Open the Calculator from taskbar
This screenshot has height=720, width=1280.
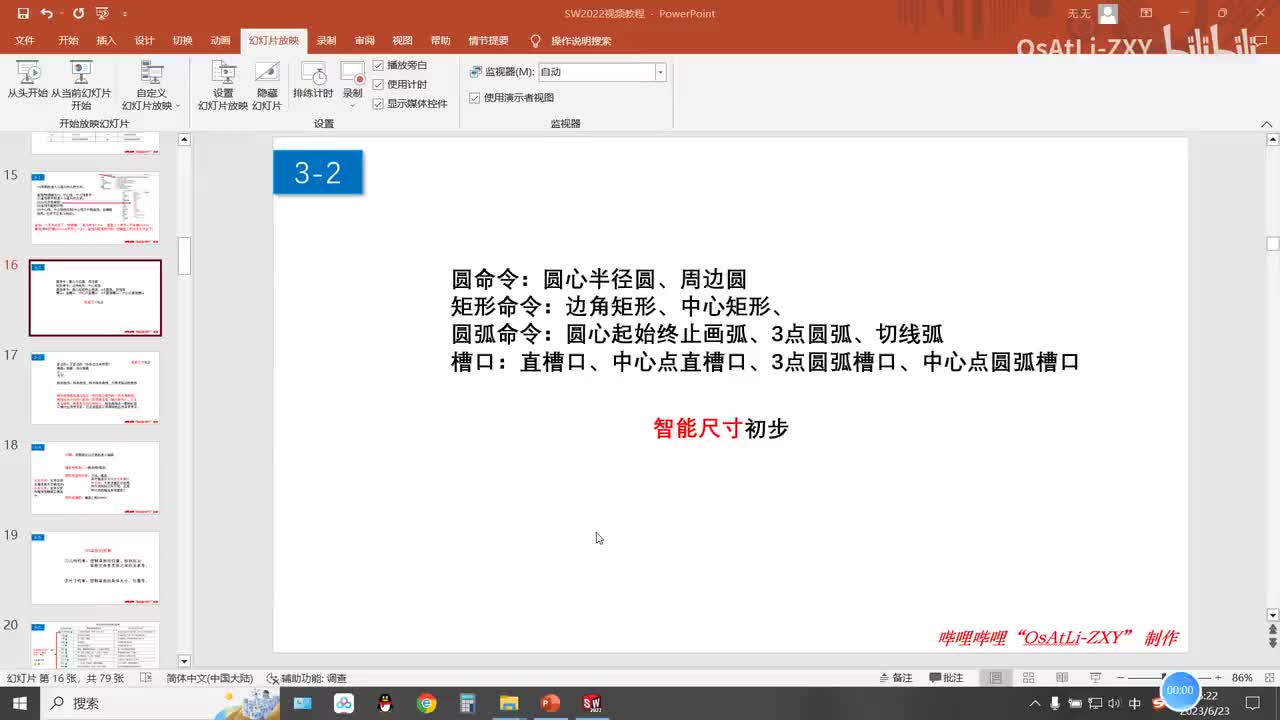coord(468,703)
